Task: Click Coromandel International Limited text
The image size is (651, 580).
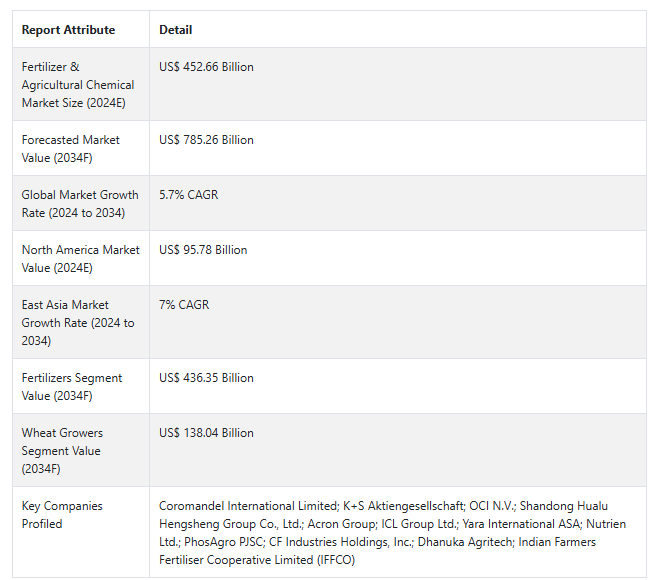Action: (x=248, y=506)
